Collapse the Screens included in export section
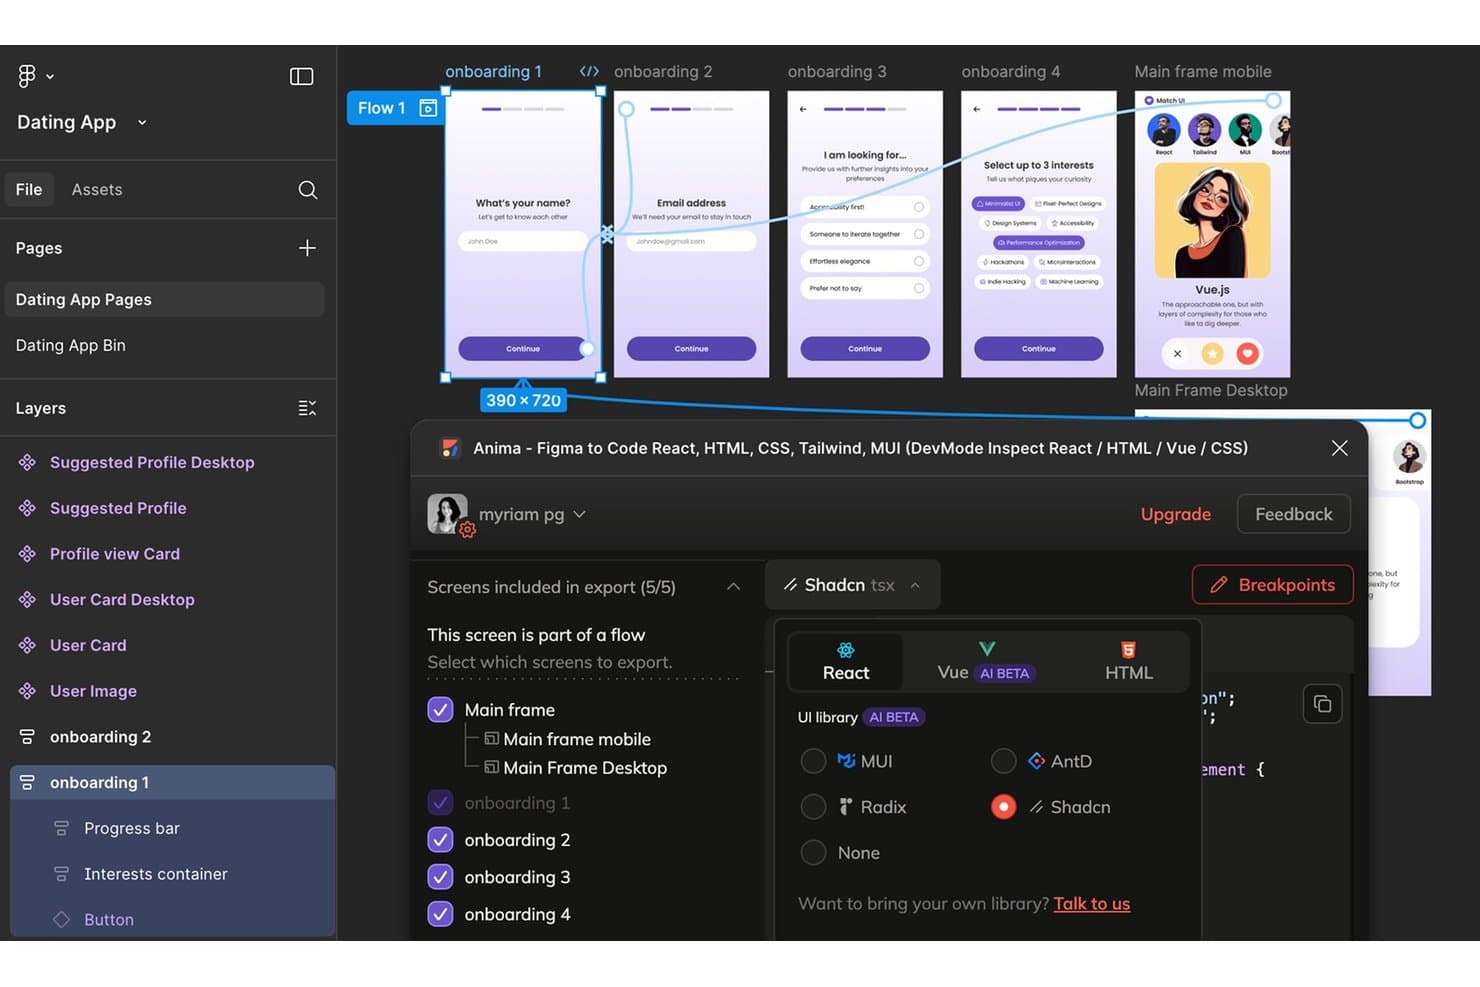Screen dimensions: 1480x987 733,587
